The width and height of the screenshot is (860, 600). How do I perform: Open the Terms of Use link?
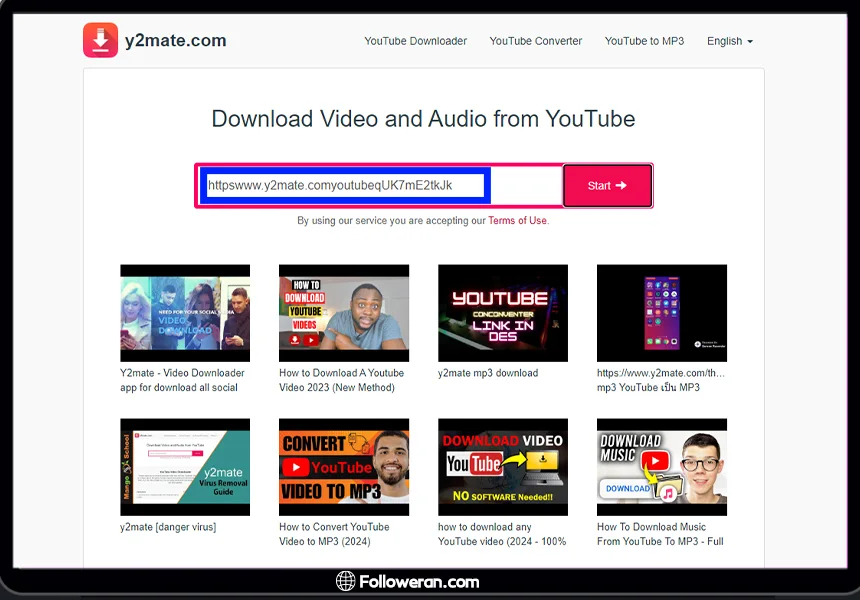click(517, 220)
